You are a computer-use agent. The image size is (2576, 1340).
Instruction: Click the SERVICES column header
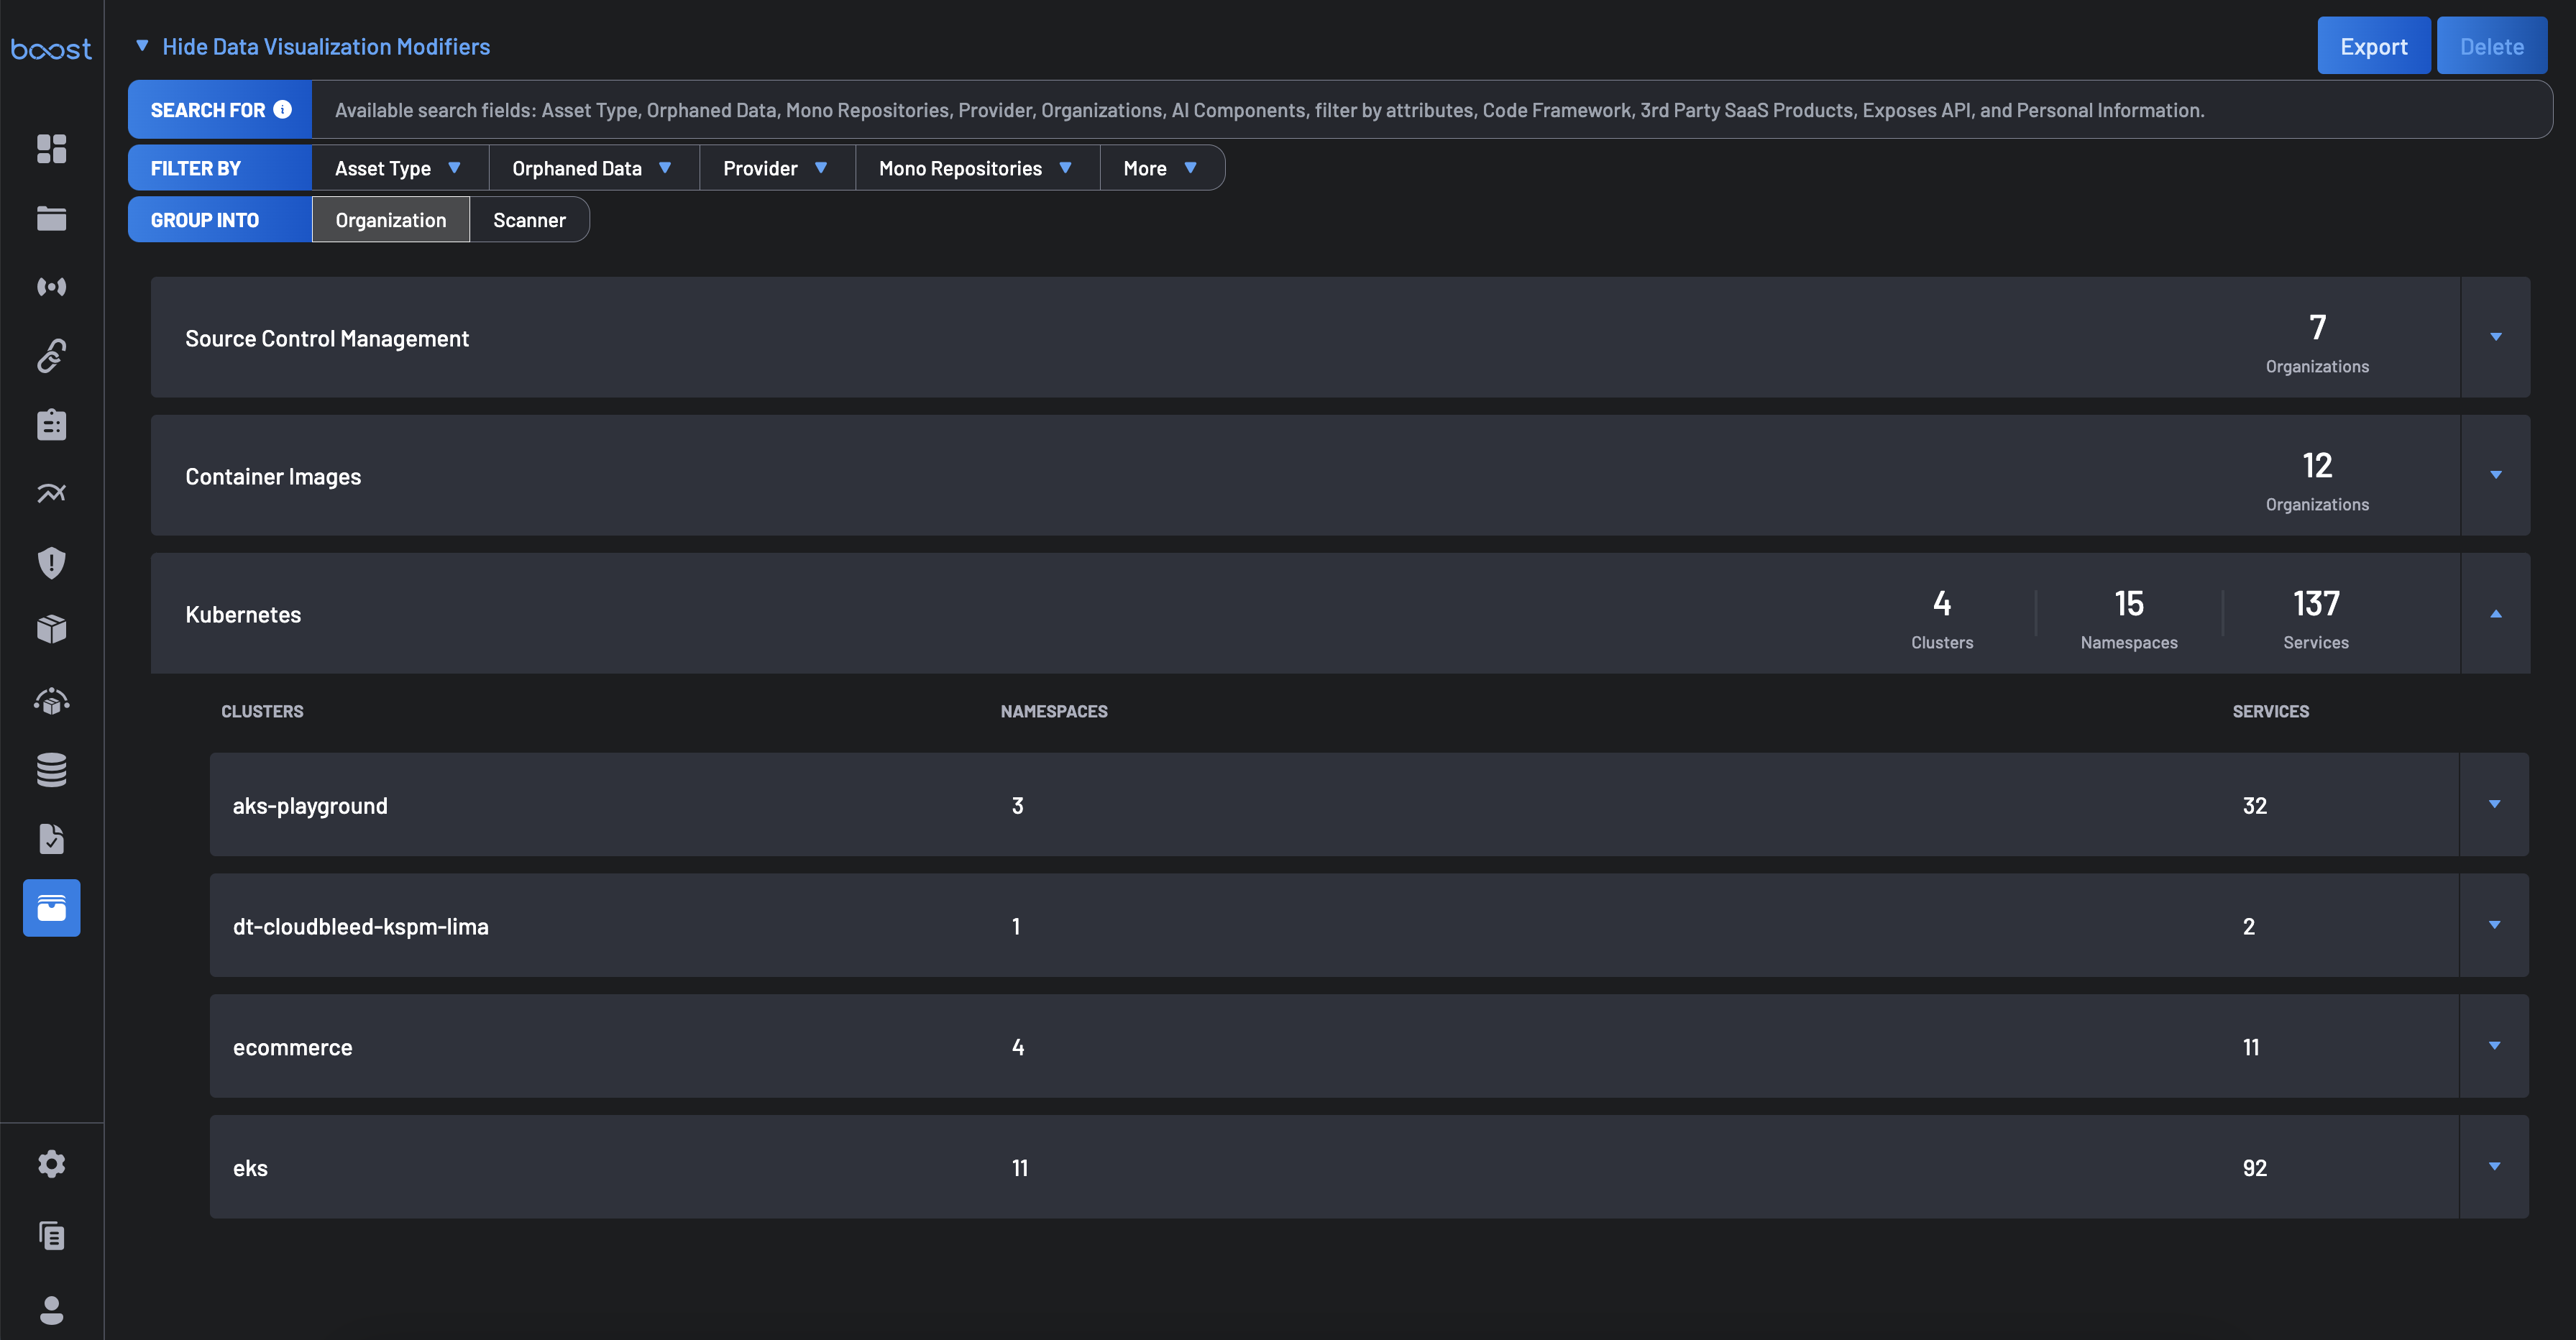point(2271,711)
